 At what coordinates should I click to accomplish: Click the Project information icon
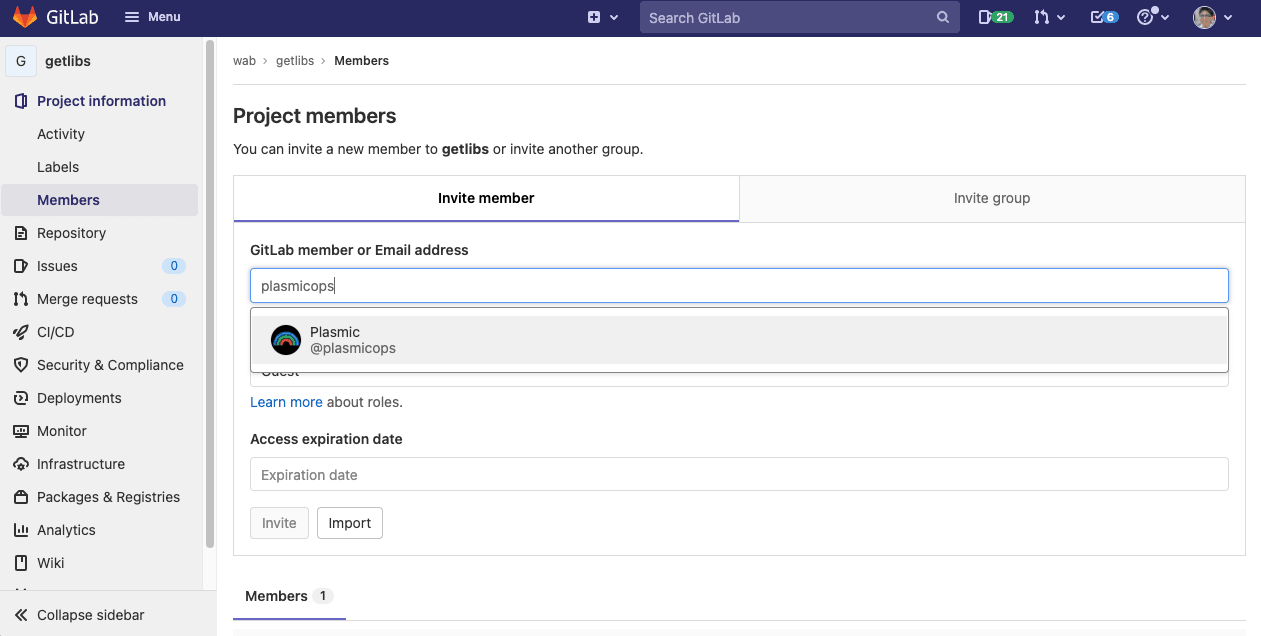click(21, 101)
